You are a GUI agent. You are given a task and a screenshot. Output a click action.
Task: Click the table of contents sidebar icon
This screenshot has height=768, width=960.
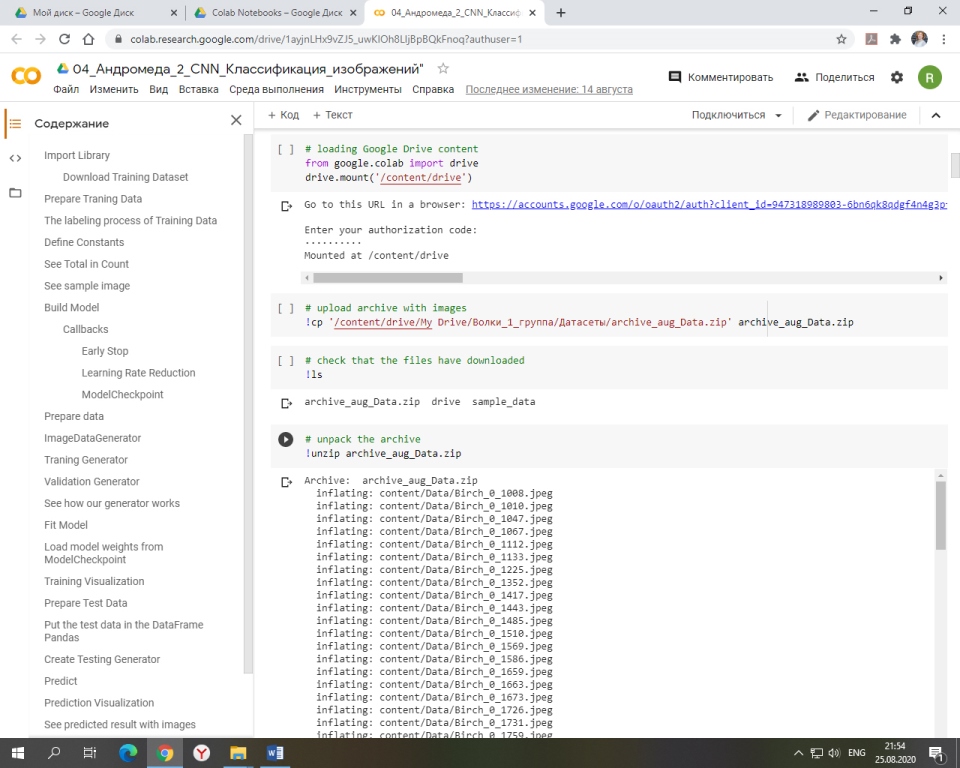pyautogui.click(x=15, y=124)
